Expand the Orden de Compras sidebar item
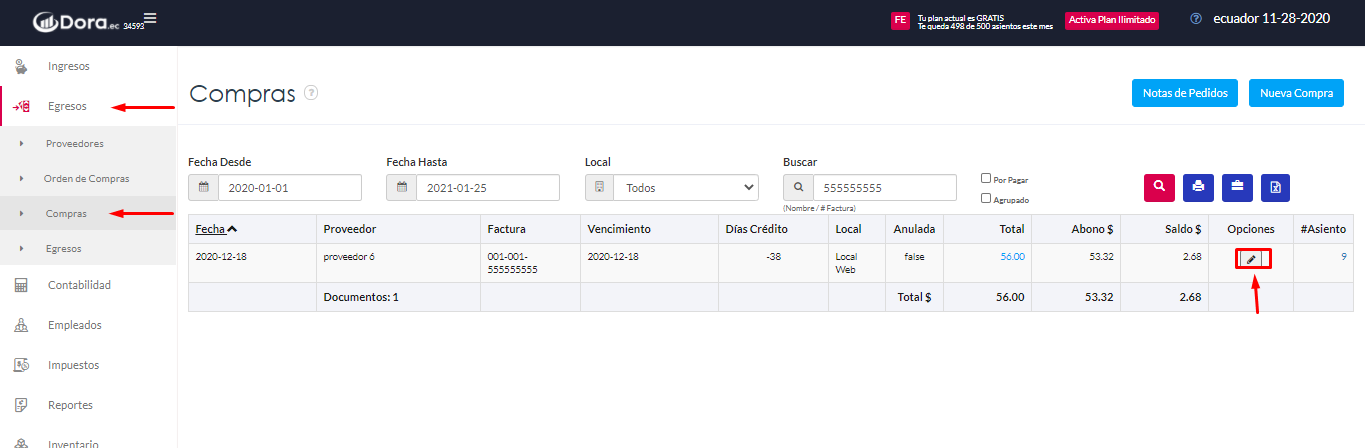The width and height of the screenshot is (1365, 448). pos(87,179)
